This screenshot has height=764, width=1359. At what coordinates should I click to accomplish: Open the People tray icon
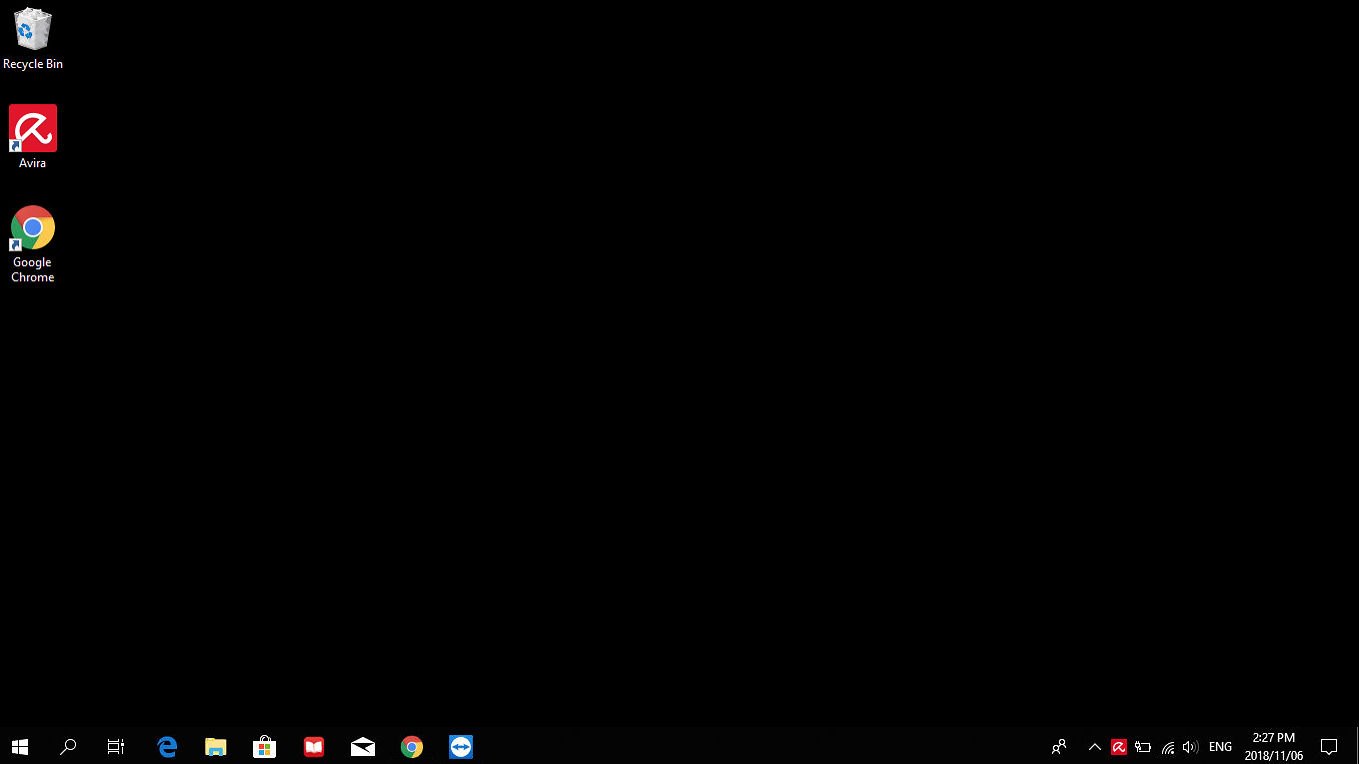pos(1059,746)
